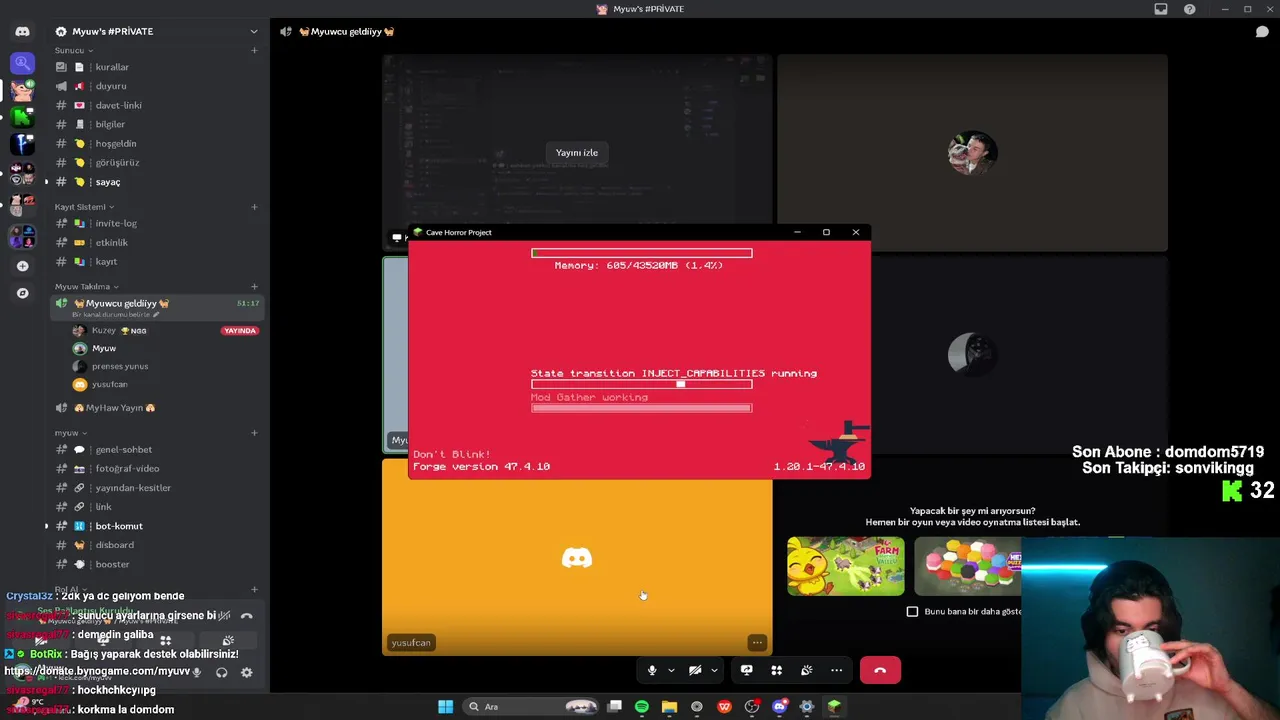Open the duyuru announcement channel
The width and height of the screenshot is (1280, 720).
155,86
